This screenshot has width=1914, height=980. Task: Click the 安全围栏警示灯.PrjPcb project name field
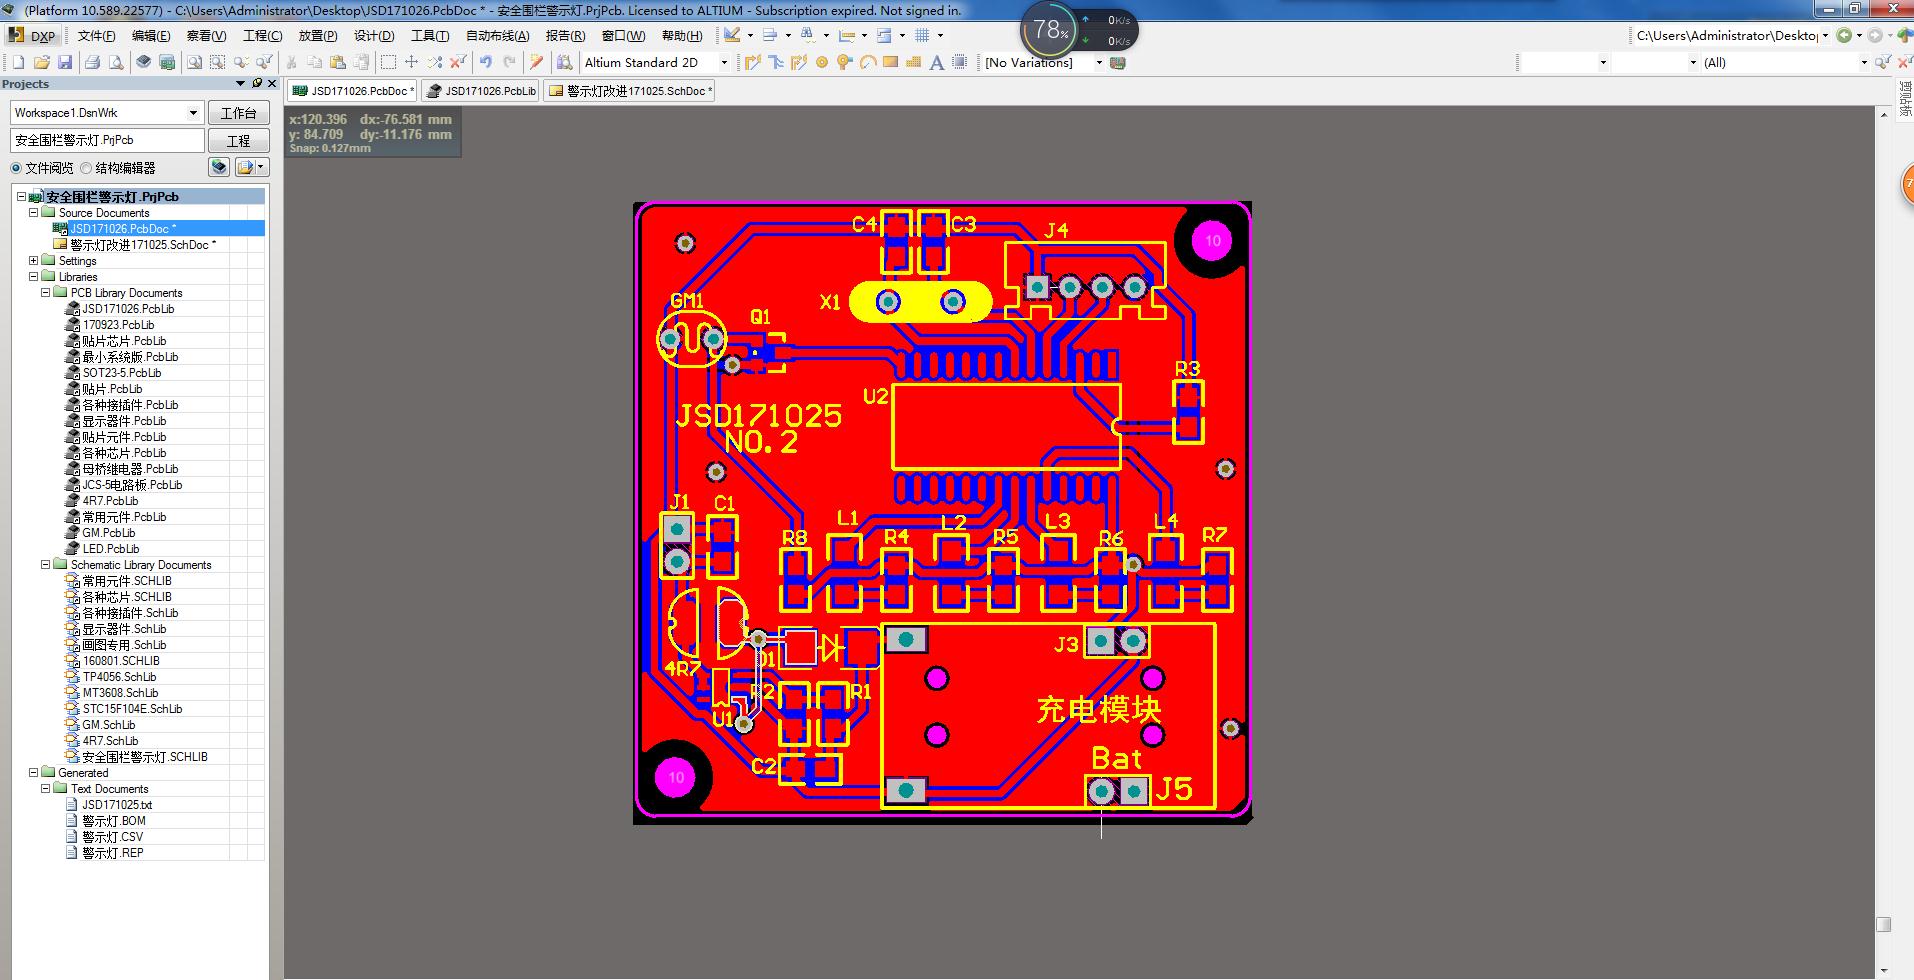(107, 141)
